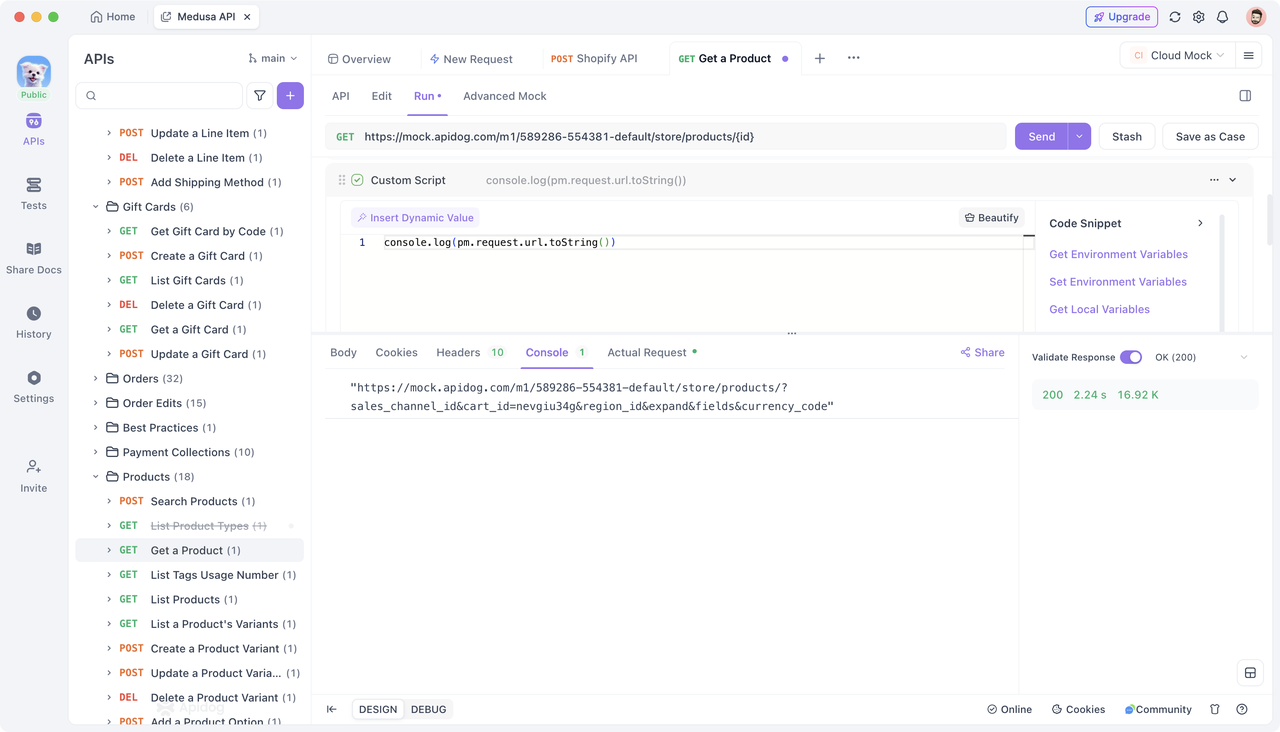The height and width of the screenshot is (732, 1280).
Task: Open the help question mark icon
Action: click(x=1242, y=709)
